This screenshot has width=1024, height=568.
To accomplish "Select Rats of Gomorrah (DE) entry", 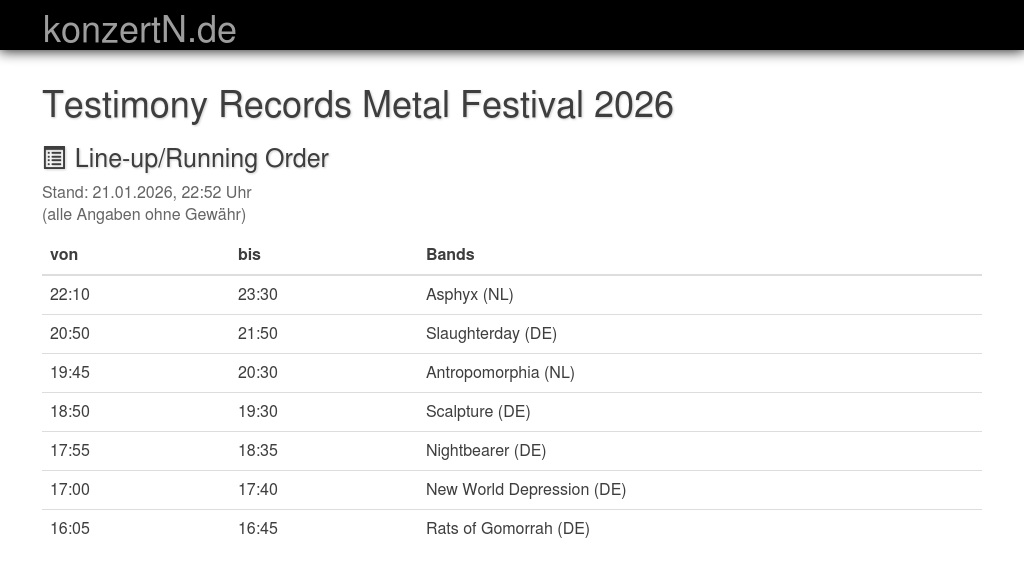I will (507, 528).
